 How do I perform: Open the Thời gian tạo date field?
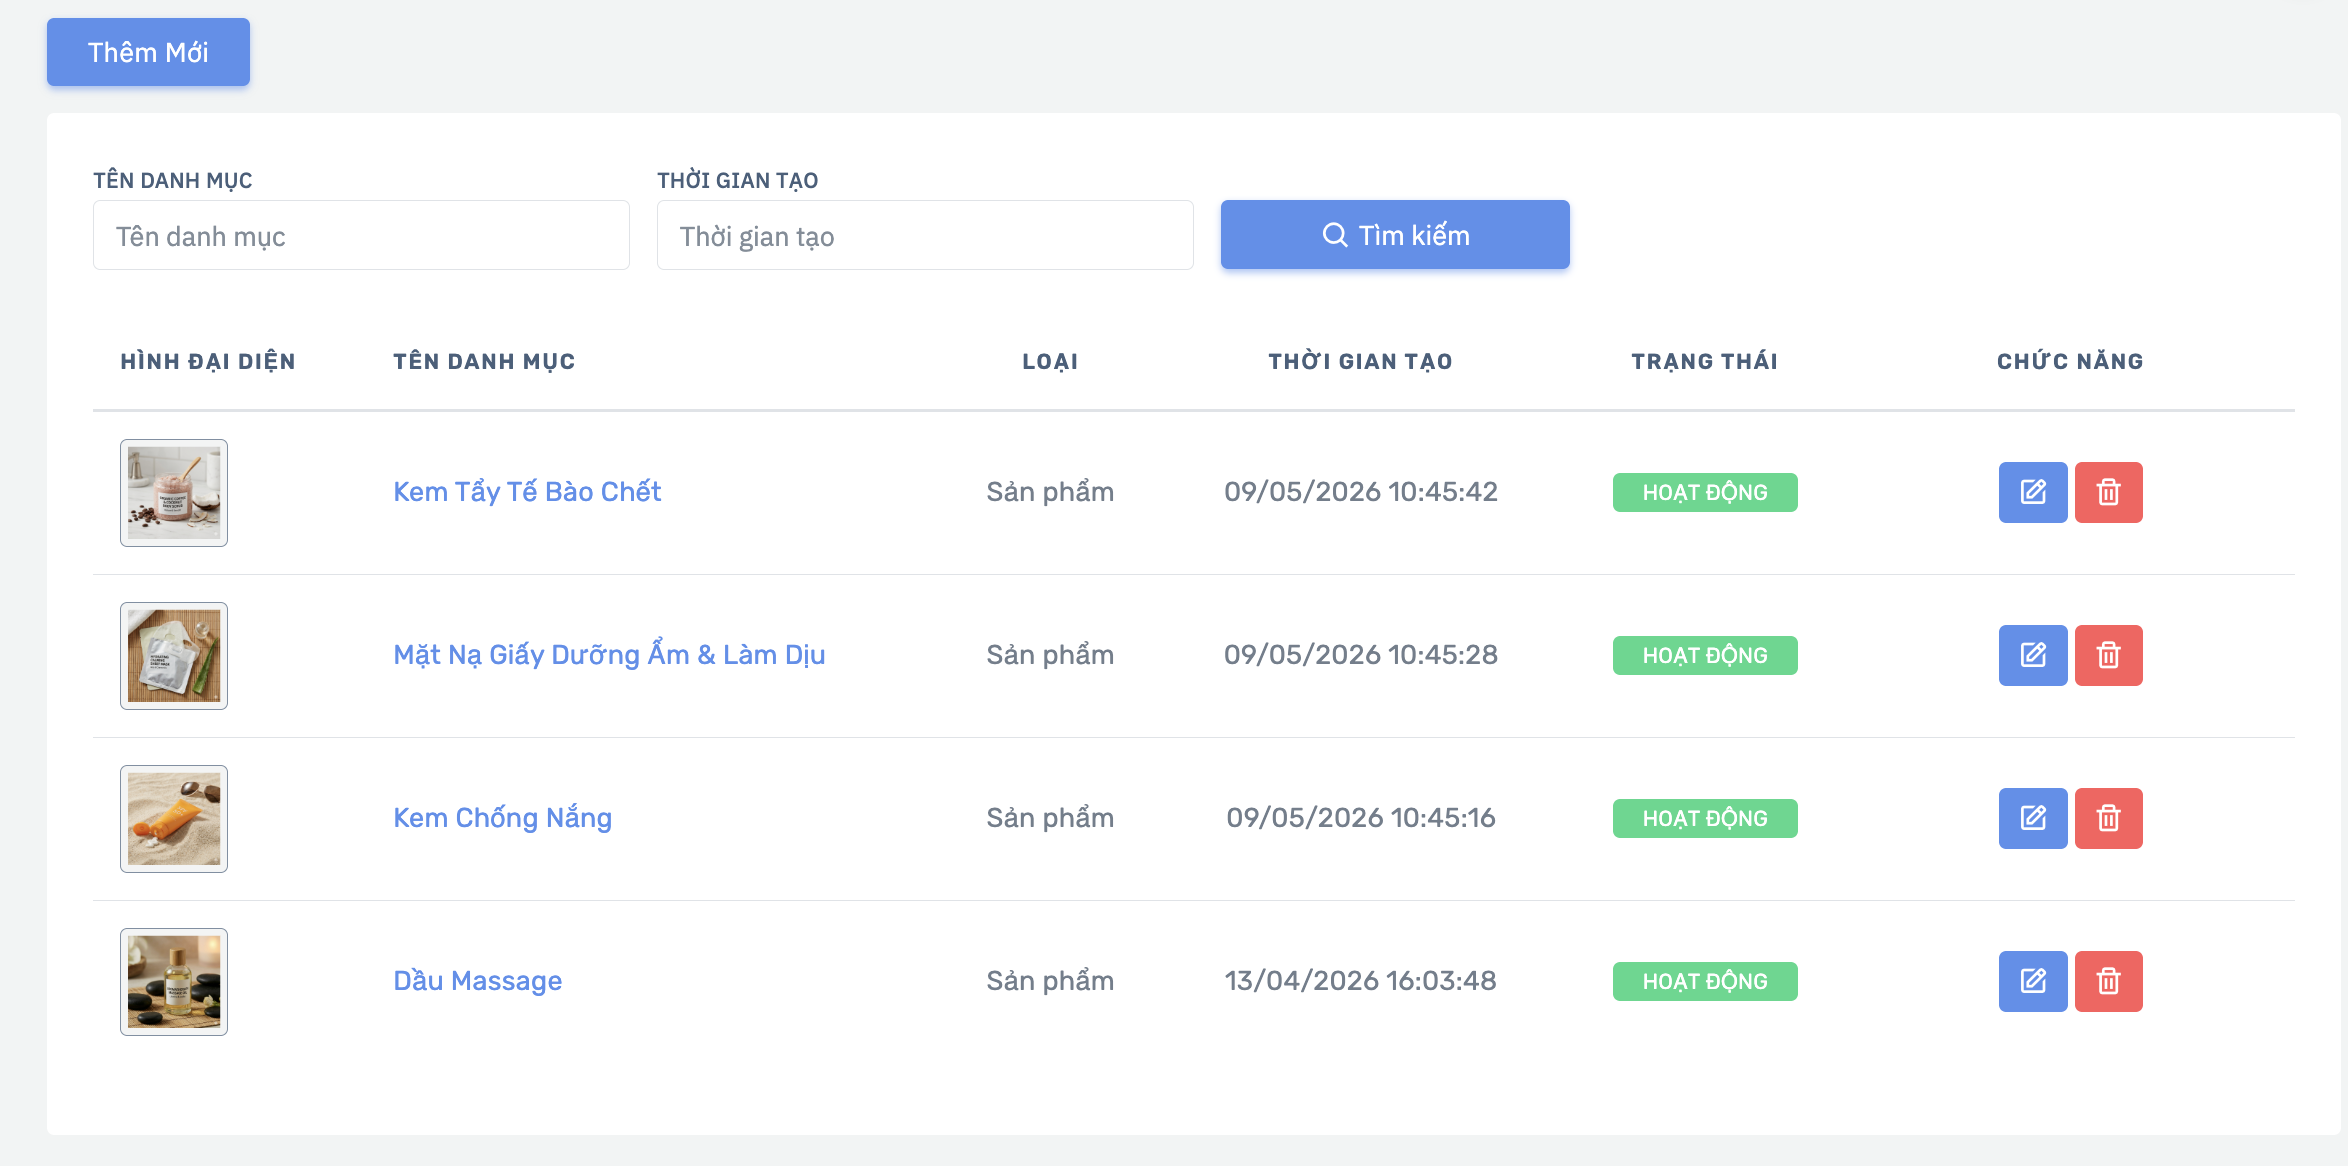tap(925, 235)
